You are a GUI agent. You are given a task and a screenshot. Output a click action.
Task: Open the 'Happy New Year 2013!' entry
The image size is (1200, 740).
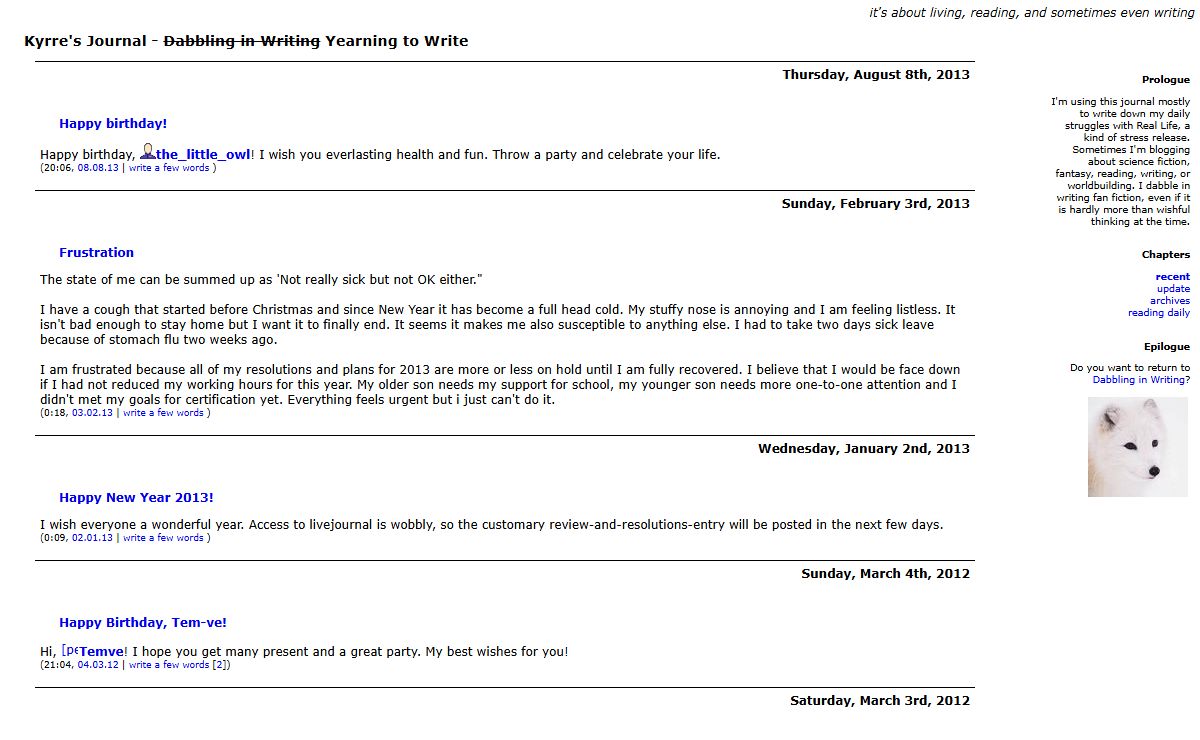tap(136, 498)
